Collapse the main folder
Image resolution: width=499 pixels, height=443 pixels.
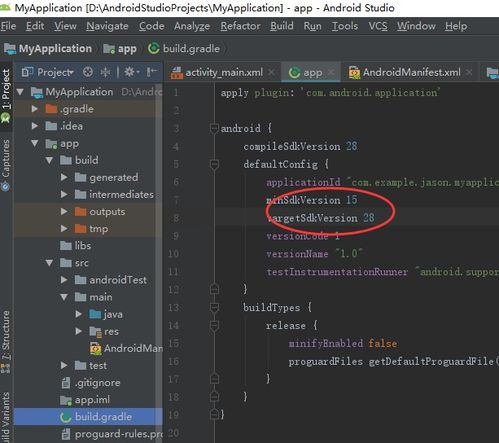coord(64,297)
